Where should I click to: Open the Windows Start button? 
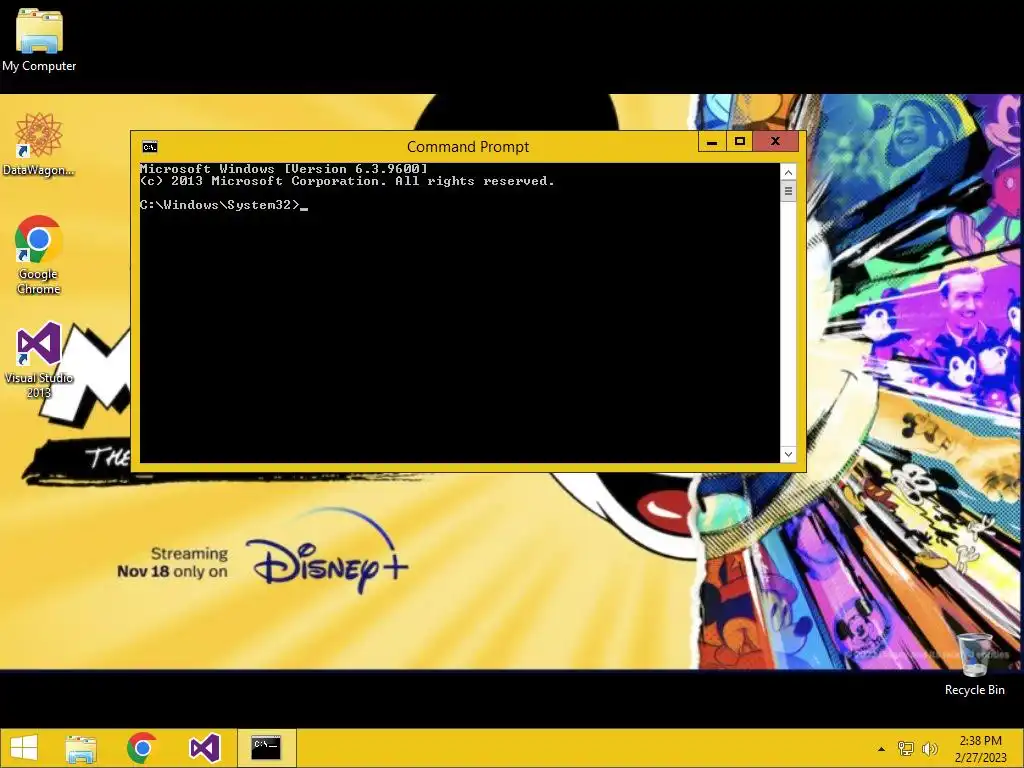pos(24,748)
